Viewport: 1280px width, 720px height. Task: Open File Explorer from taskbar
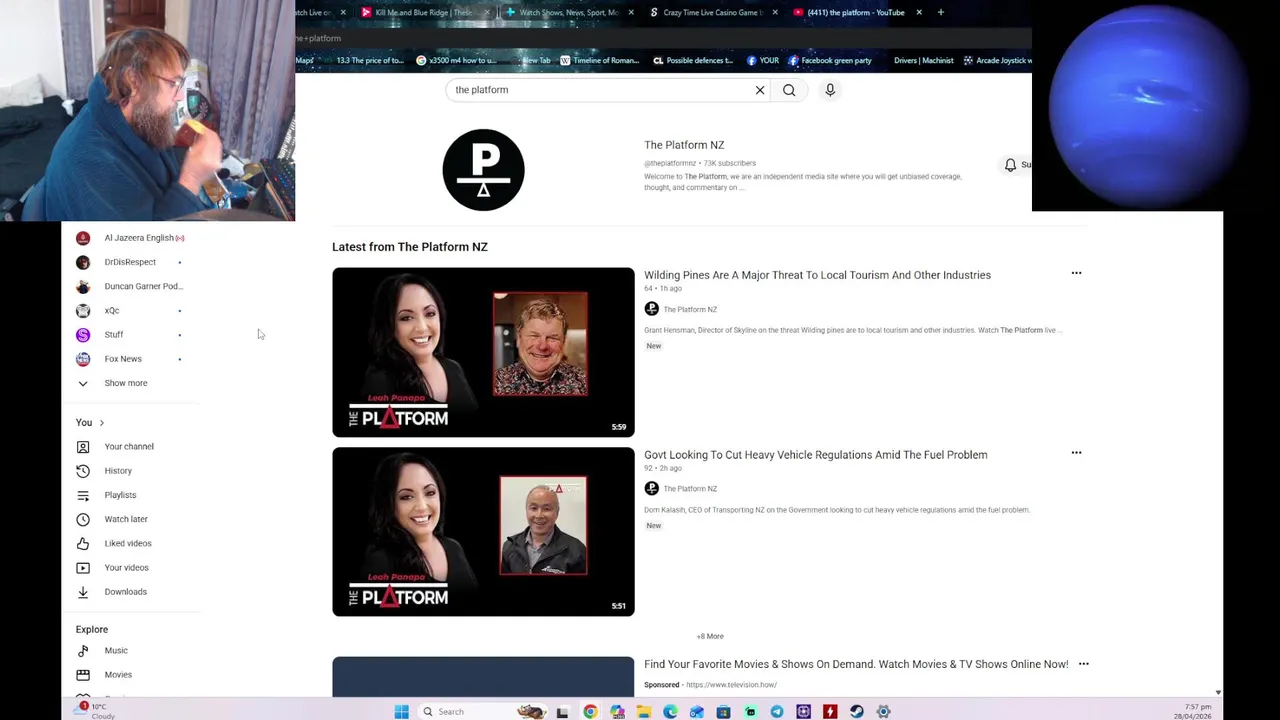pyautogui.click(x=643, y=712)
